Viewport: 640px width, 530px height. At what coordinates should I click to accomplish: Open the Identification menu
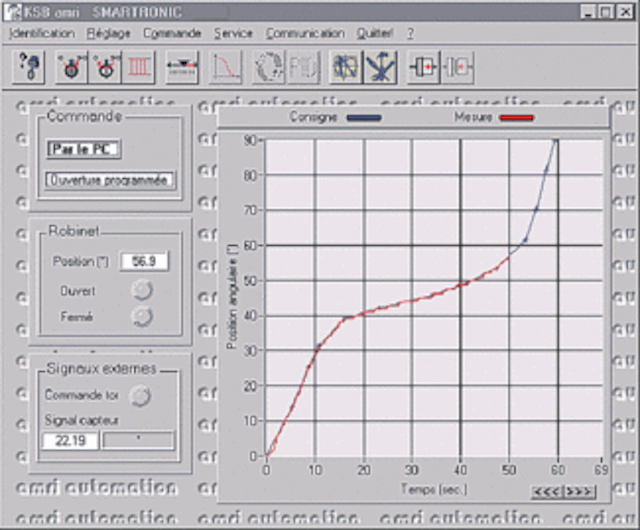point(42,33)
